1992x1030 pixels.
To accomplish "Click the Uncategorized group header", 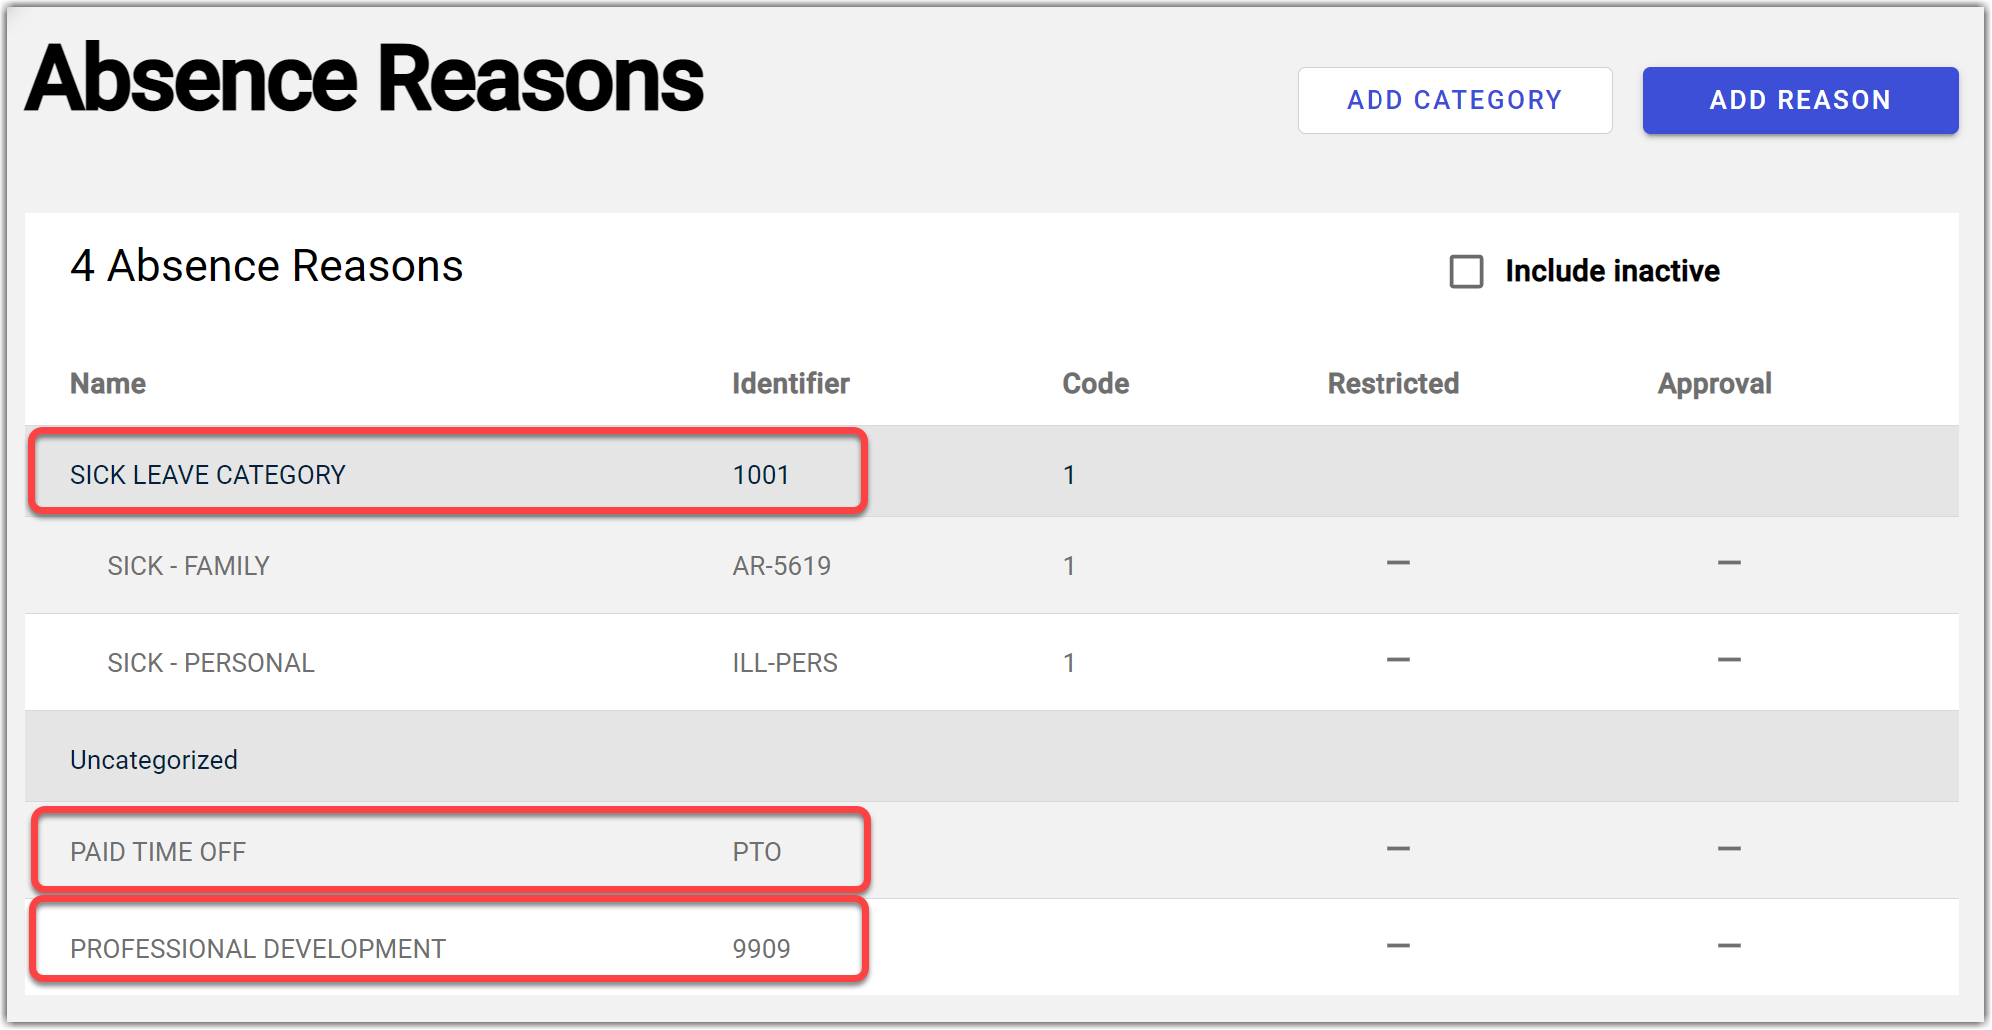I will coord(154,760).
